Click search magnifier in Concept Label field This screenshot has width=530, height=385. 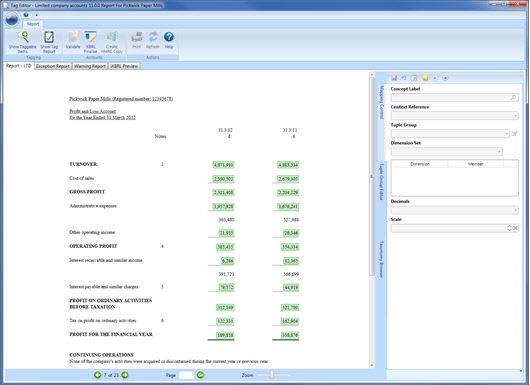click(513, 98)
